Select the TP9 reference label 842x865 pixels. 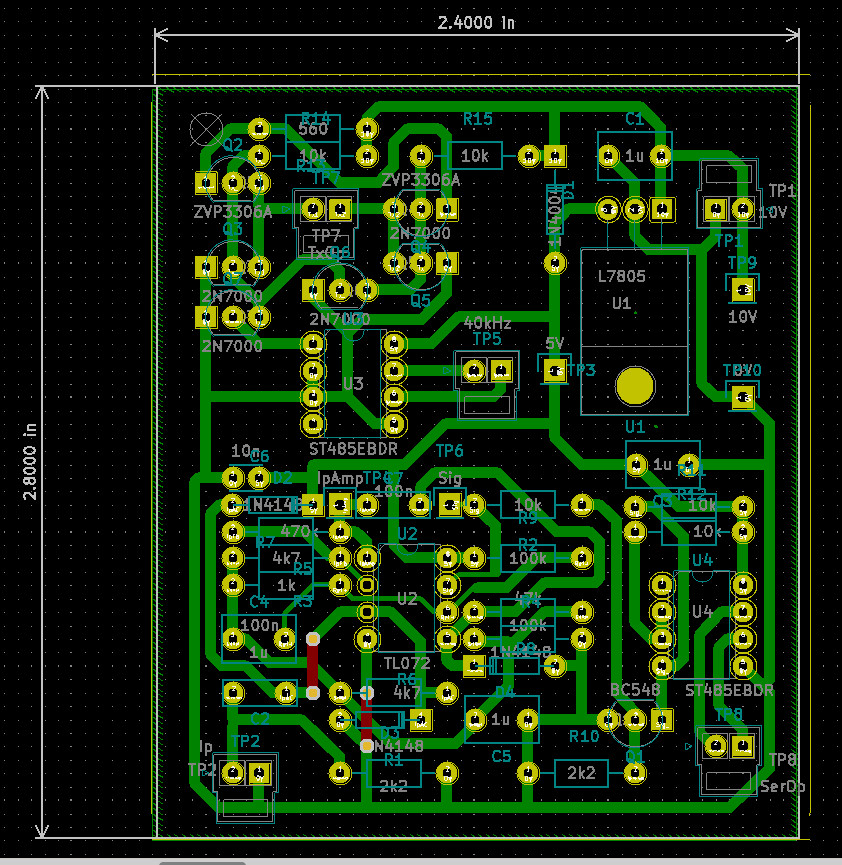coord(742,263)
